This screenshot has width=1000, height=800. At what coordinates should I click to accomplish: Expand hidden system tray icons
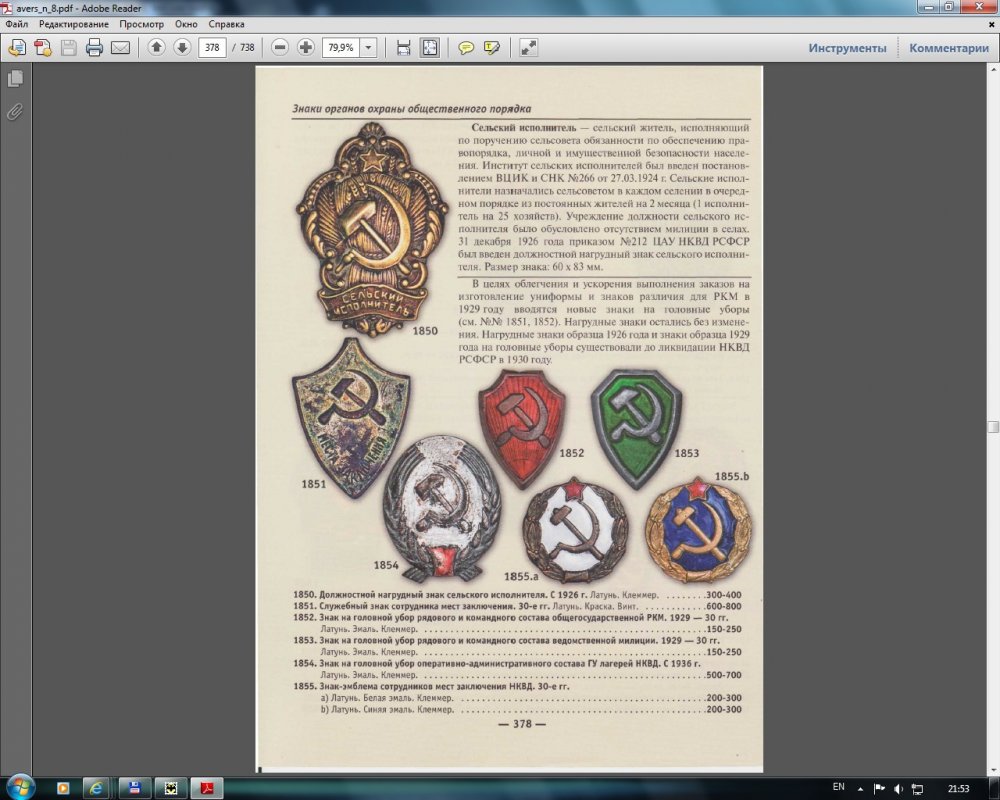pyautogui.click(x=863, y=788)
